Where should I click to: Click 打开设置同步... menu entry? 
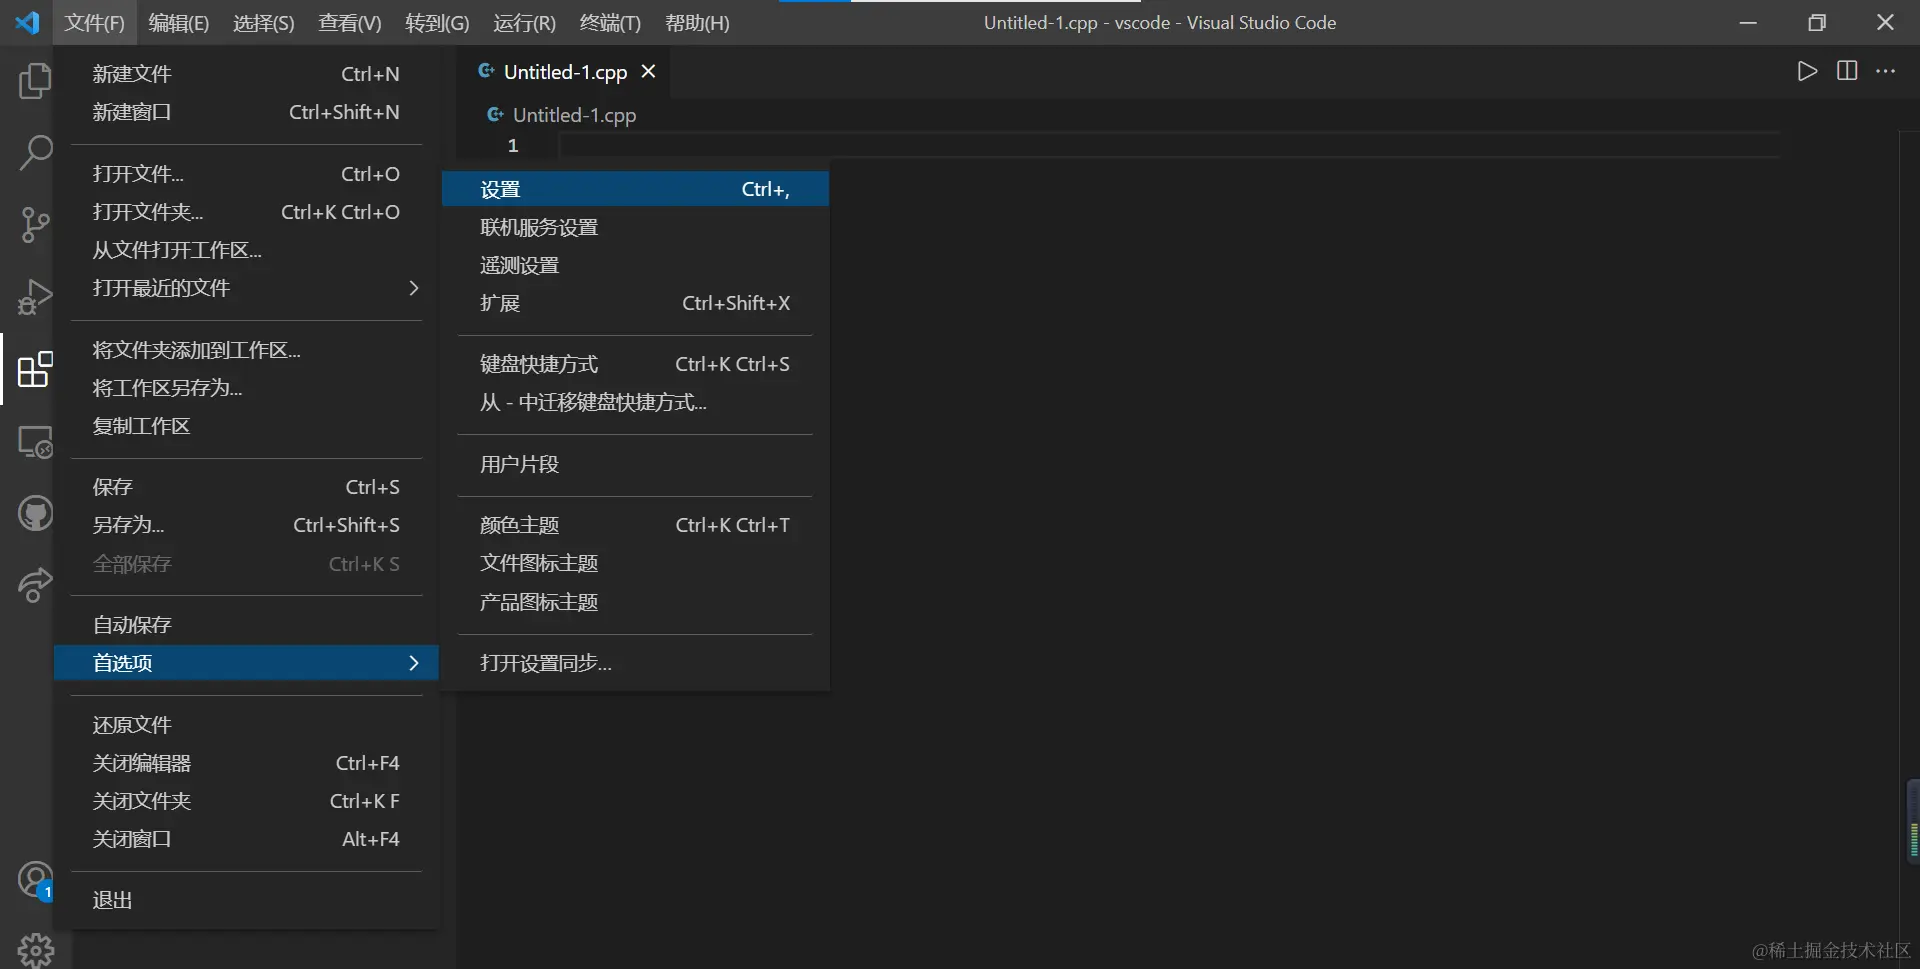[x=635, y=663]
